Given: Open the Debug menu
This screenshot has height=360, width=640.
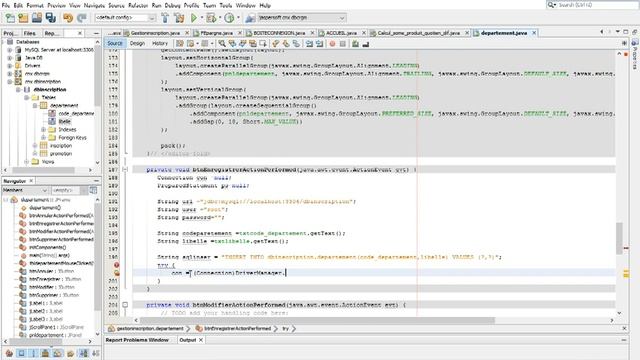Looking at the screenshot, I should coord(173,5).
